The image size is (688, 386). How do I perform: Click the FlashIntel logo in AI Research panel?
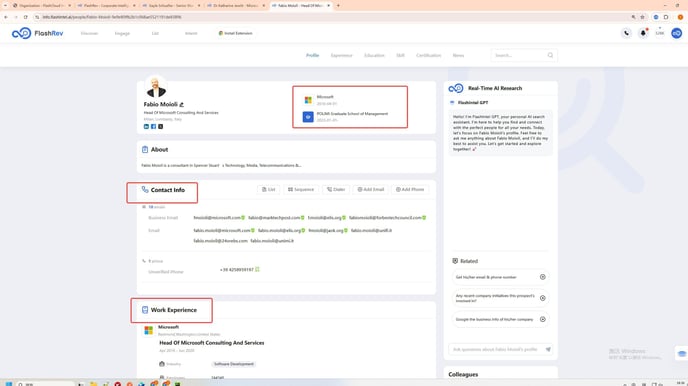[x=456, y=88]
